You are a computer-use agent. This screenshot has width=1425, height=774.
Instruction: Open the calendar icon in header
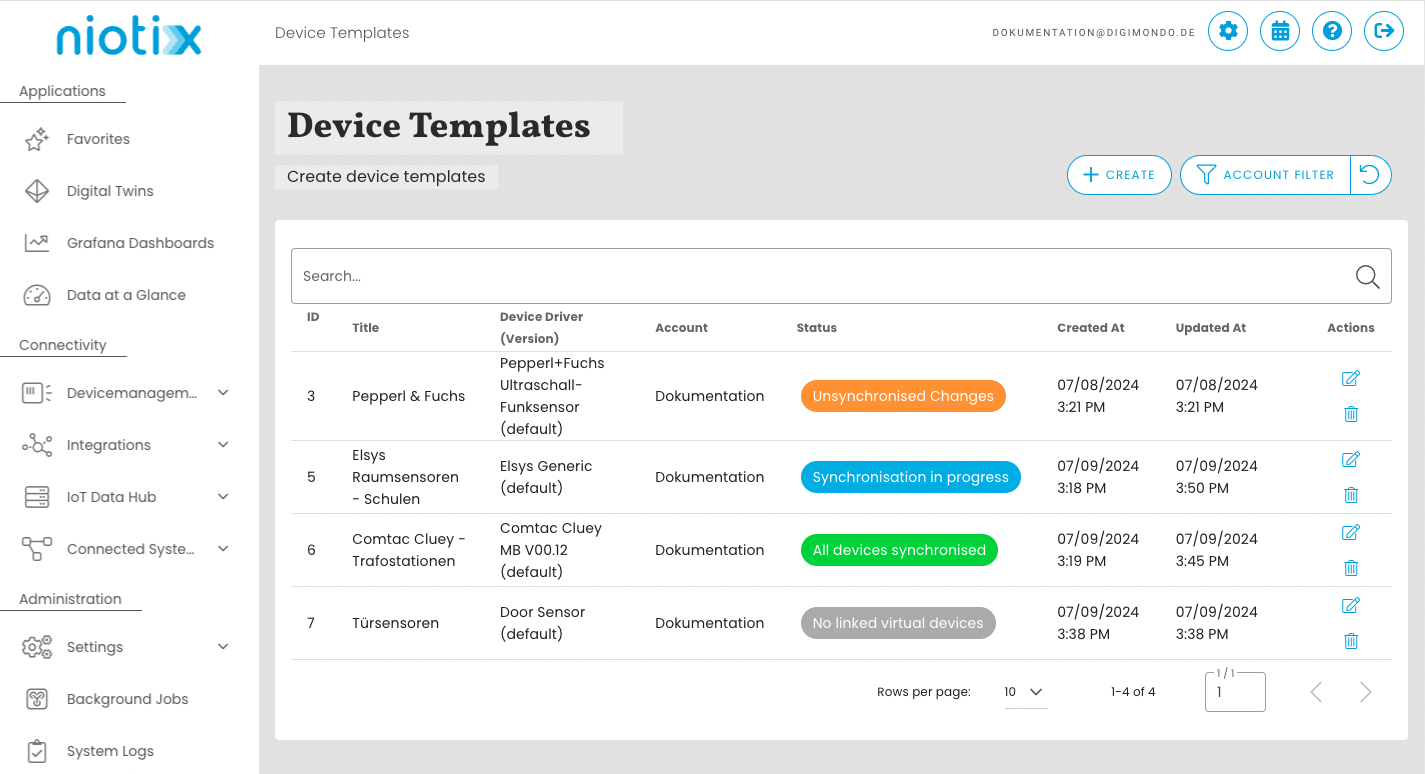tap(1280, 32)
